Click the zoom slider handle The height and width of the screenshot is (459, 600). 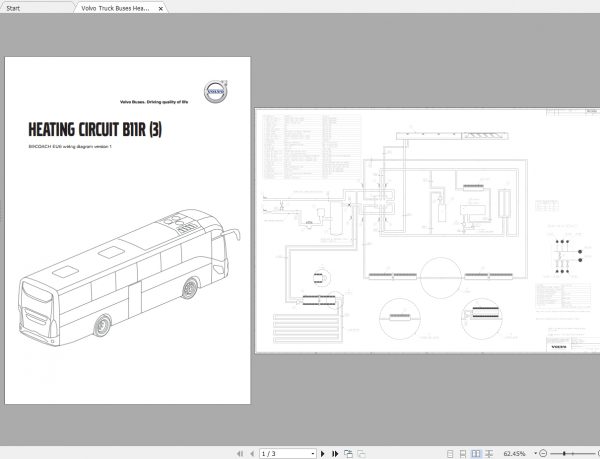coord(564,453)
